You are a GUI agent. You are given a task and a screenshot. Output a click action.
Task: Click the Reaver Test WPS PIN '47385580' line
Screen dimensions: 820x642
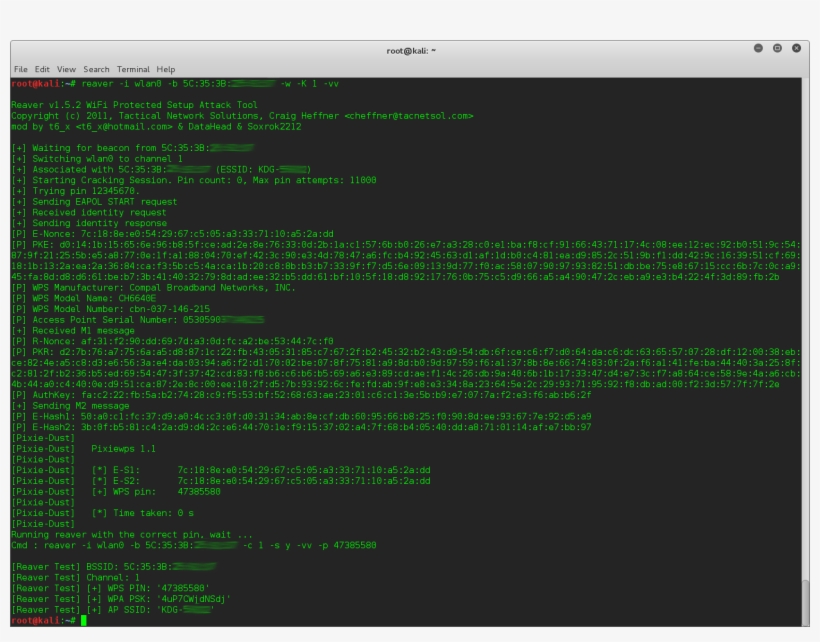[110, 588]
